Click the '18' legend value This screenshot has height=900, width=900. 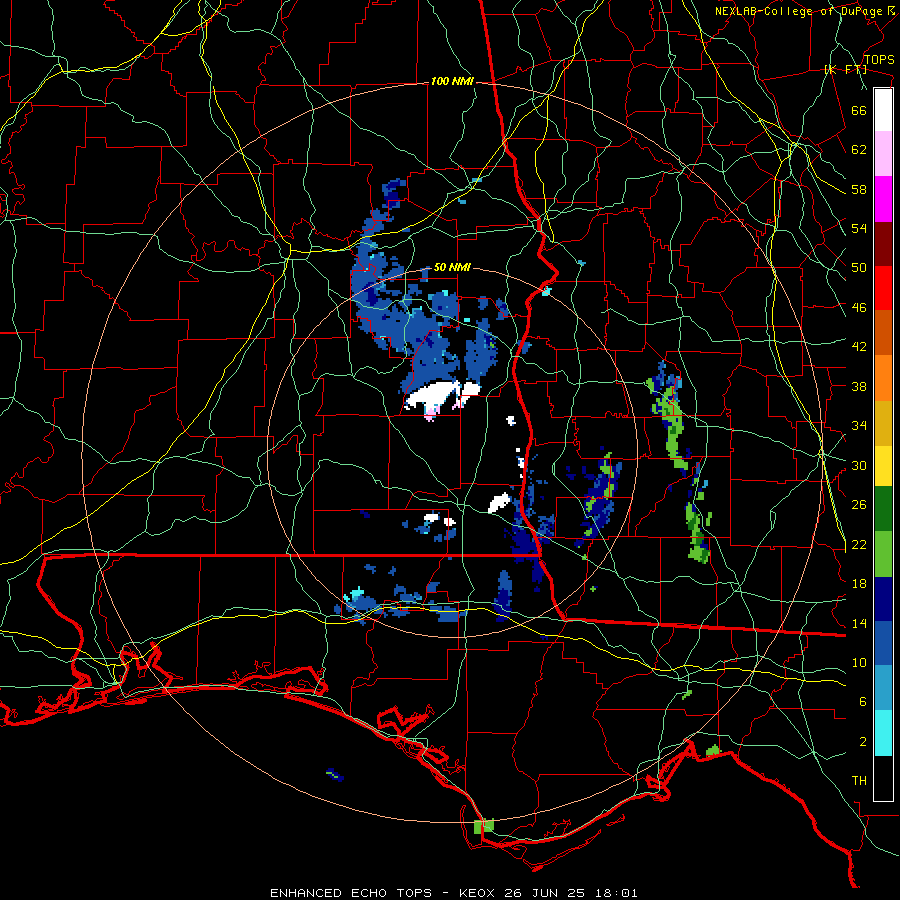pyautogui.click(x=859, y=584)
